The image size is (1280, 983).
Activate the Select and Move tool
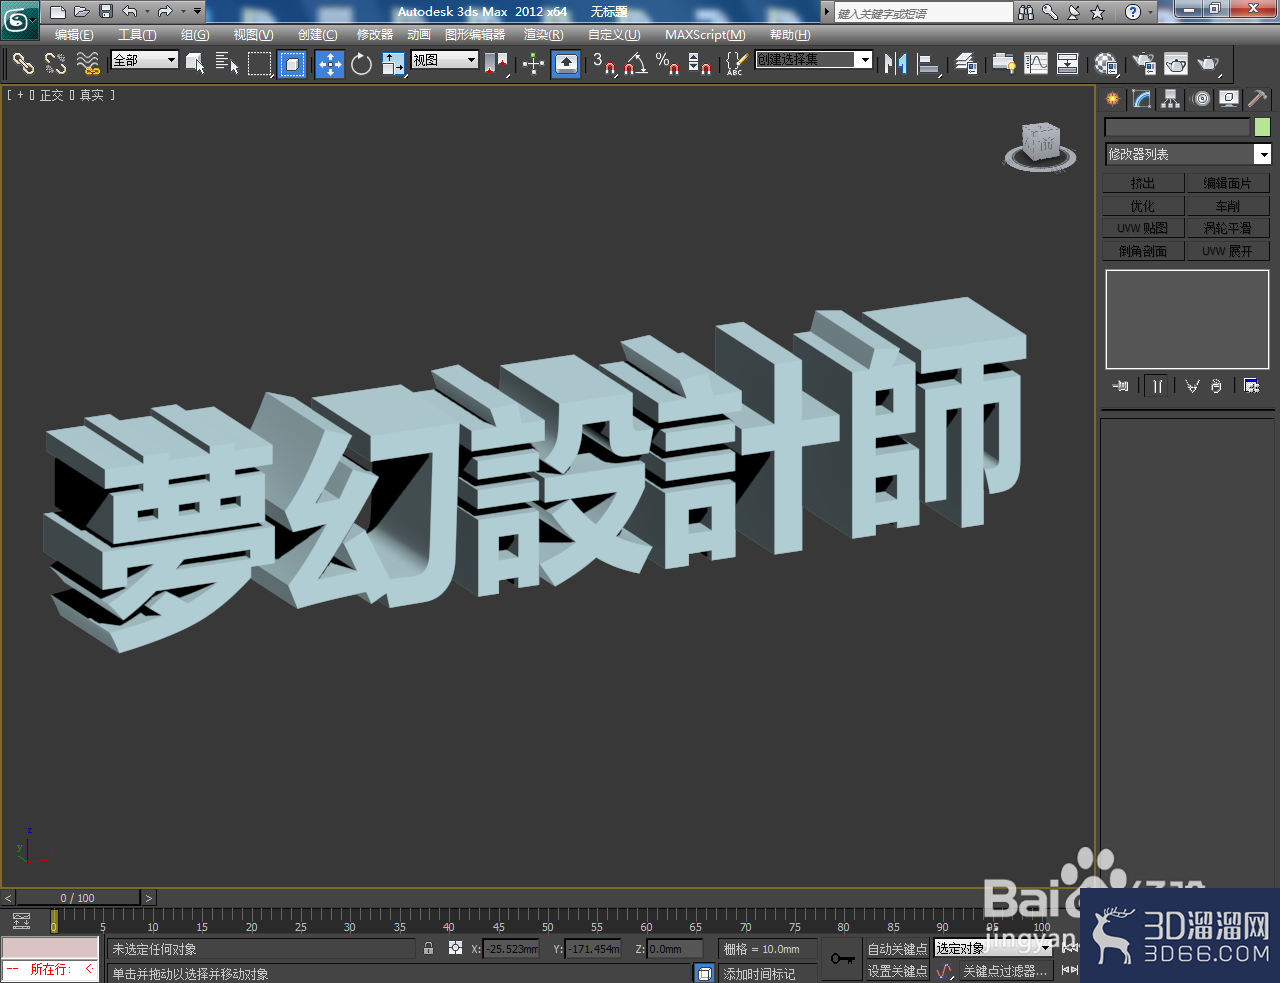coord(330,64)
